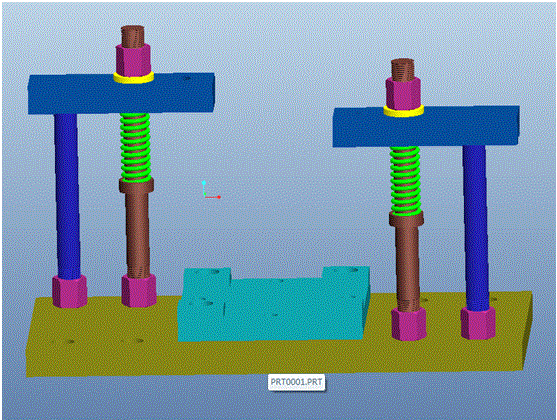Viewport: 557px width, 420px height.
Task: Pick magenta base nut on right brown stud
Action: [x=409, y=324]
